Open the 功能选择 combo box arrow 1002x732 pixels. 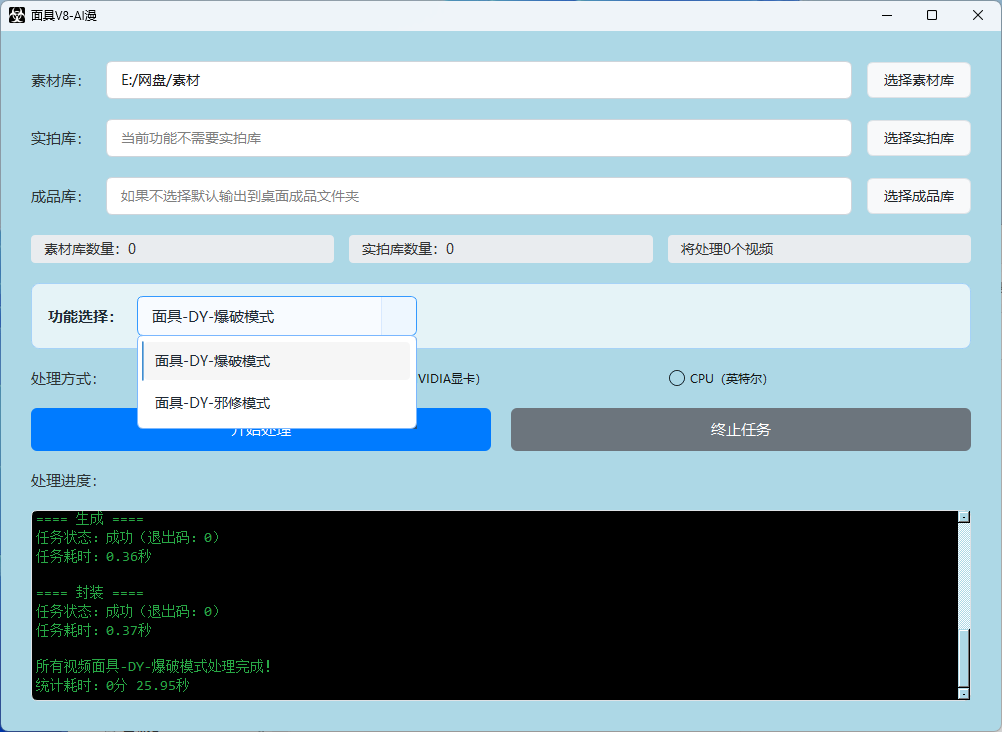(x=399, y=316)
